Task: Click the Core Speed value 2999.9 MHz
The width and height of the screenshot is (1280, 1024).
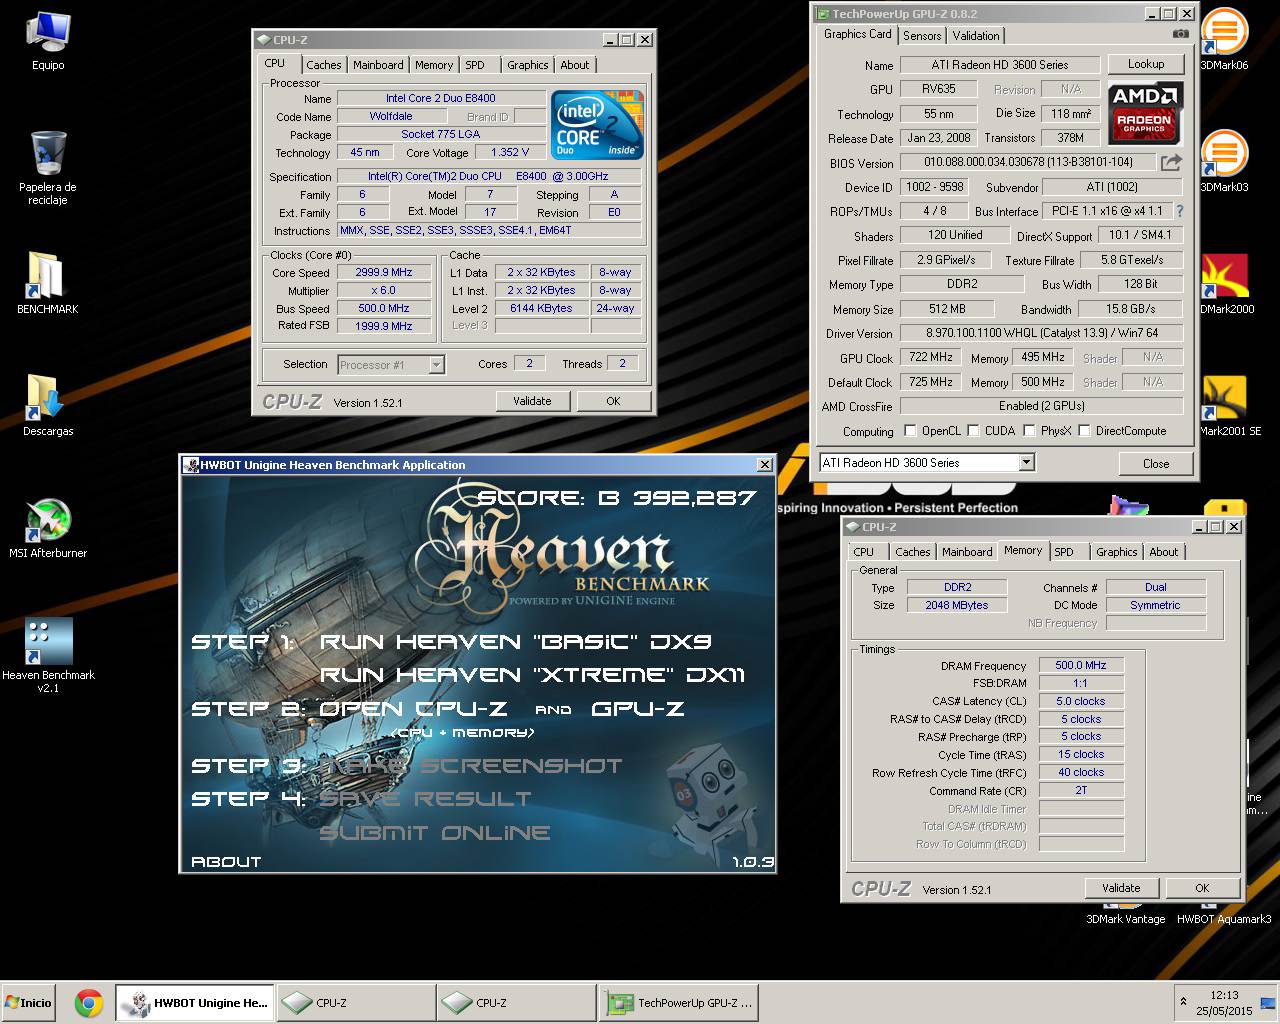Action: point(384,272)
